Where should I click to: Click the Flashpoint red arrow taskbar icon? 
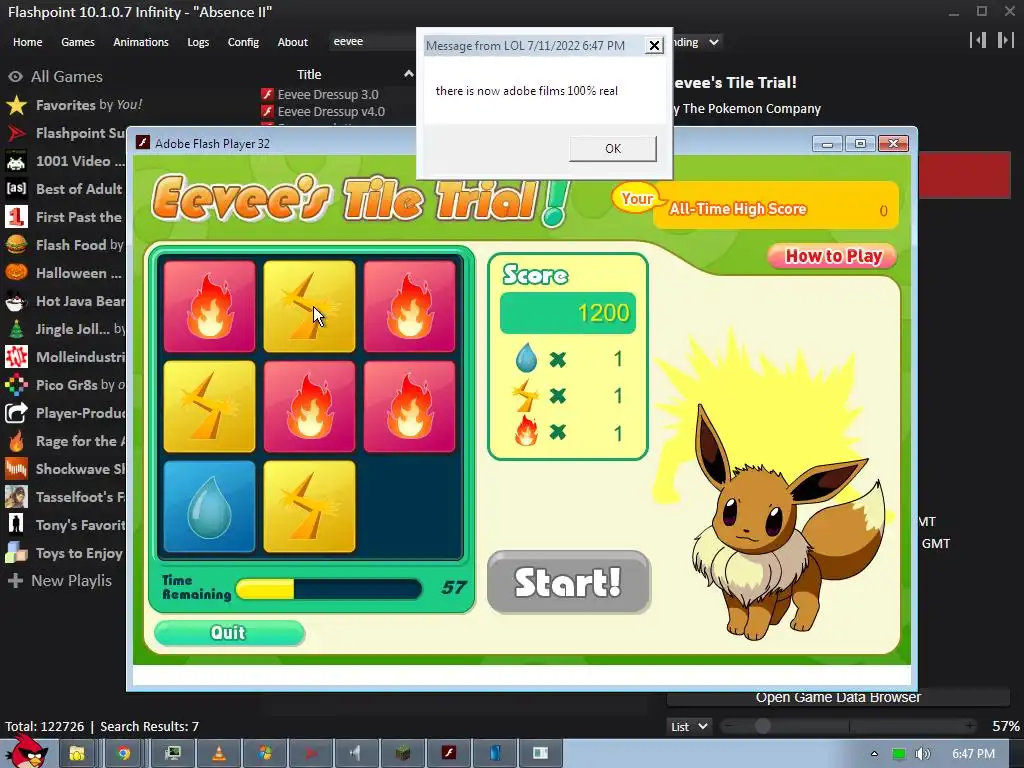click(x=310, y=753)
